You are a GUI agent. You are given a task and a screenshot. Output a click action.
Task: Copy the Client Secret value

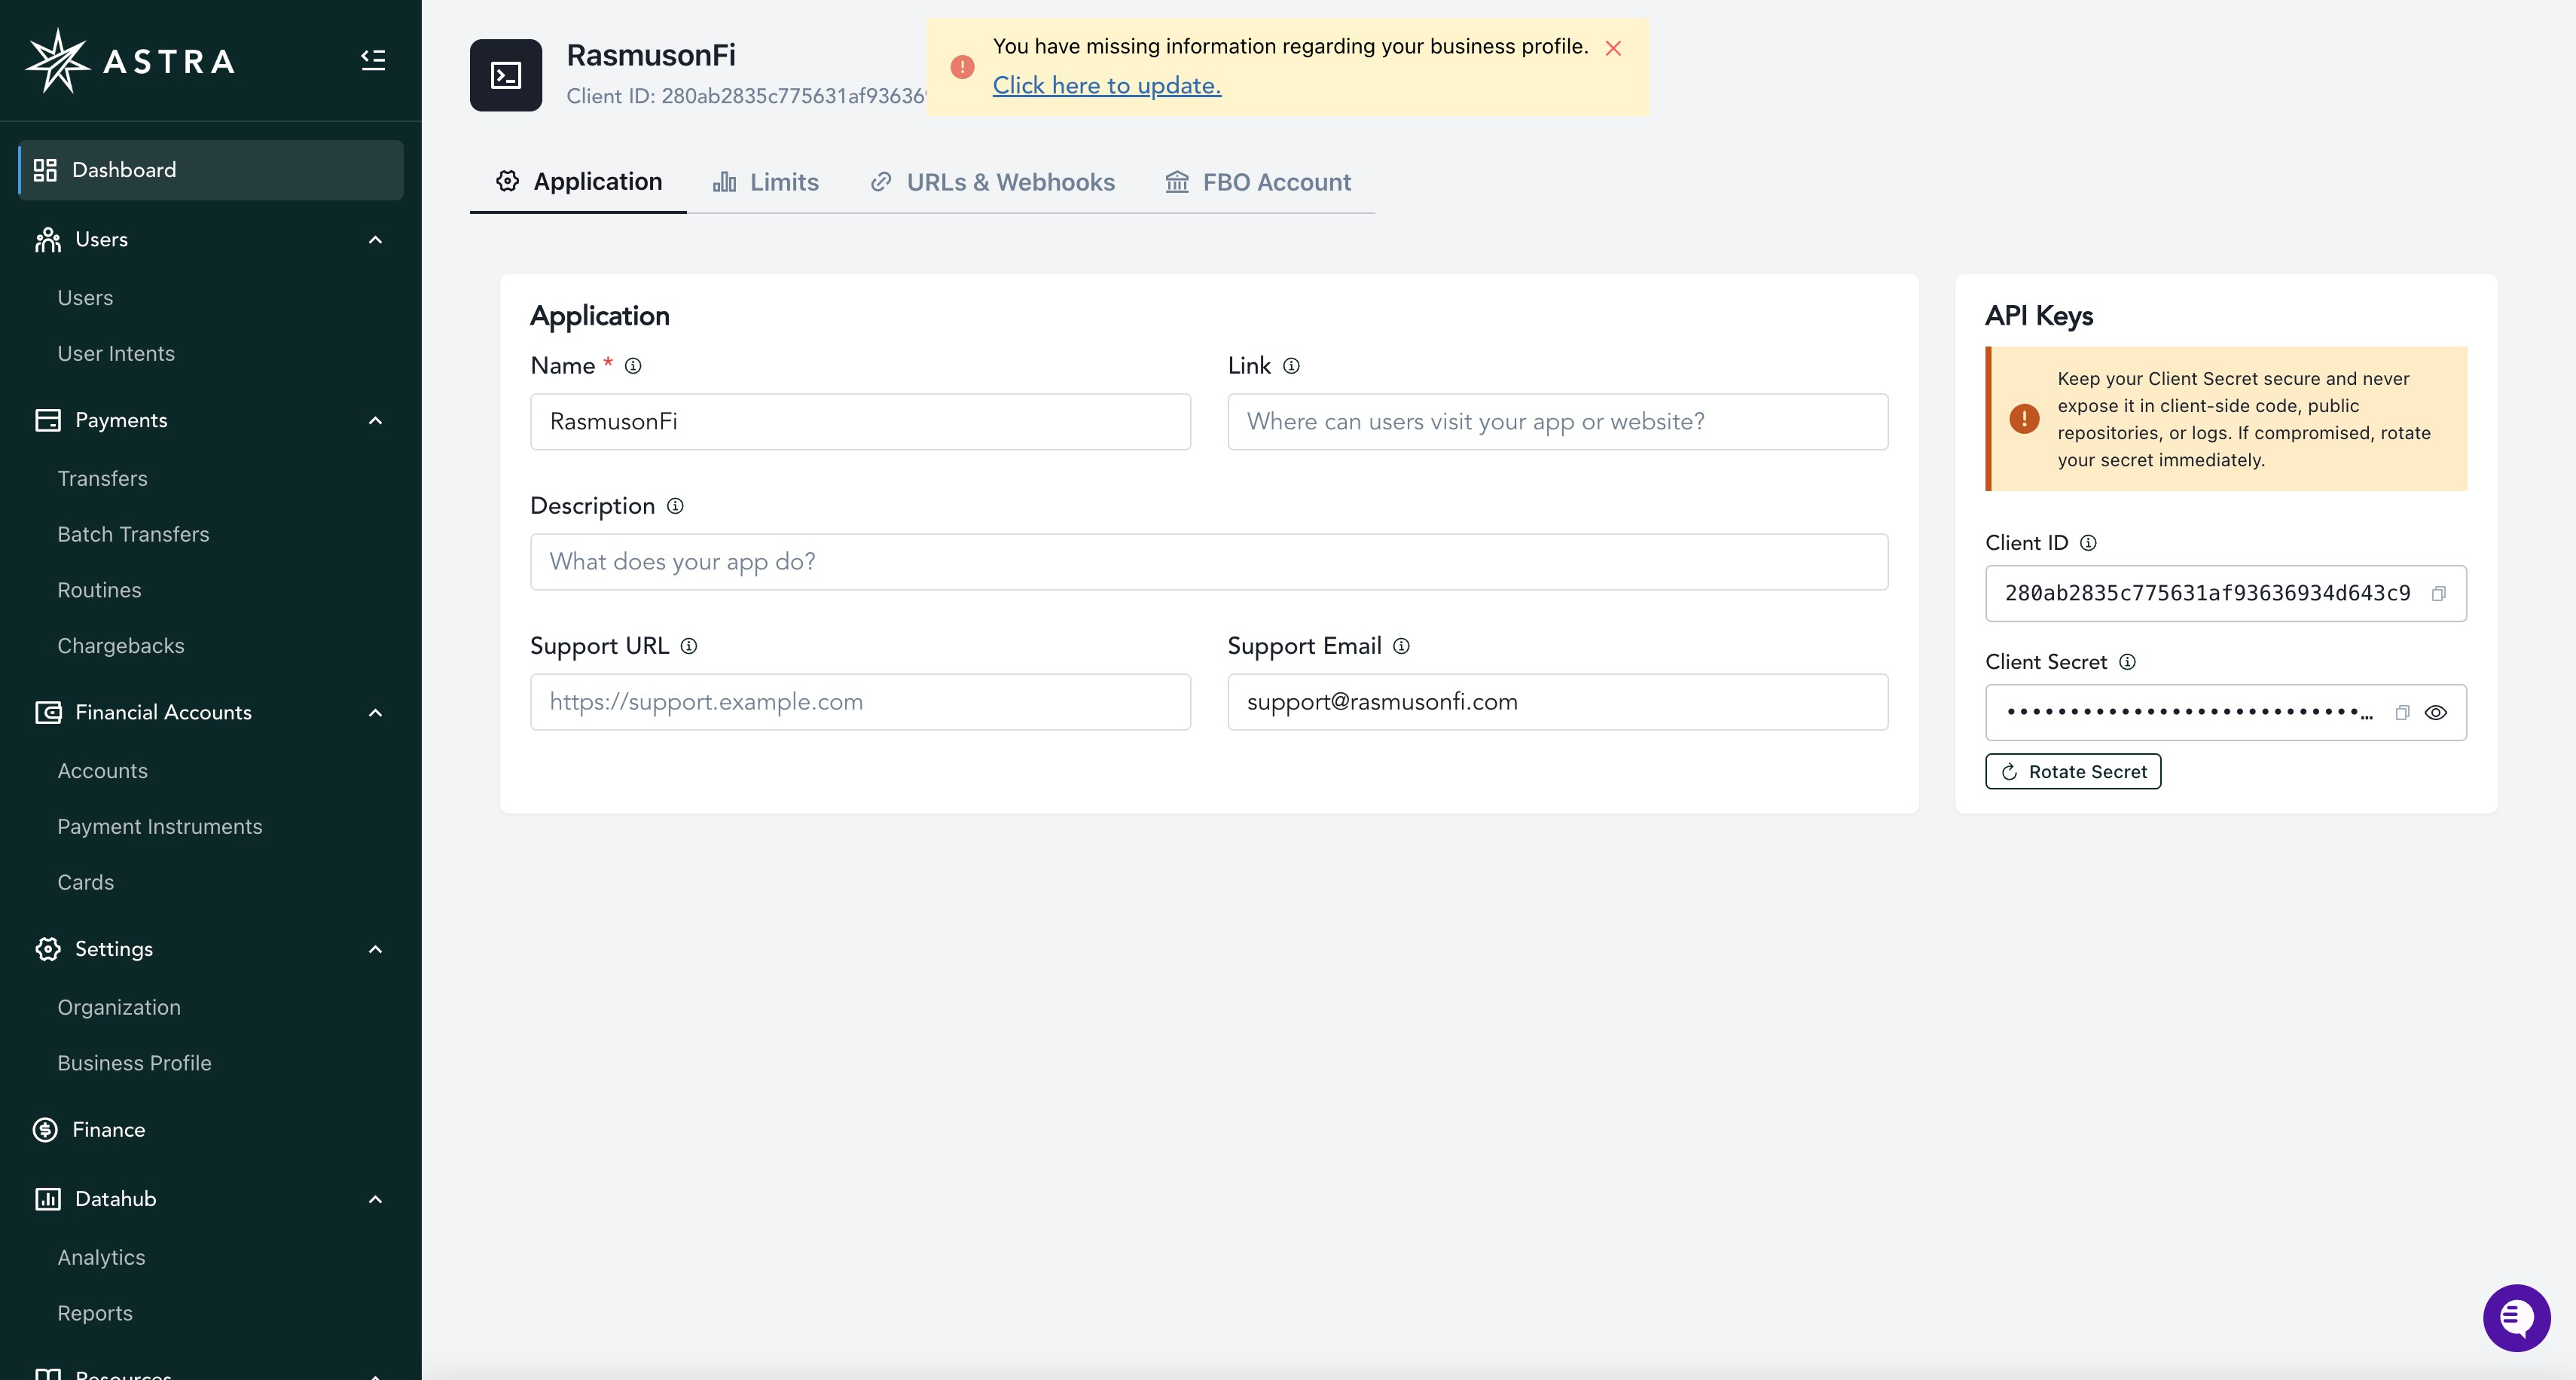[2402, 713]
